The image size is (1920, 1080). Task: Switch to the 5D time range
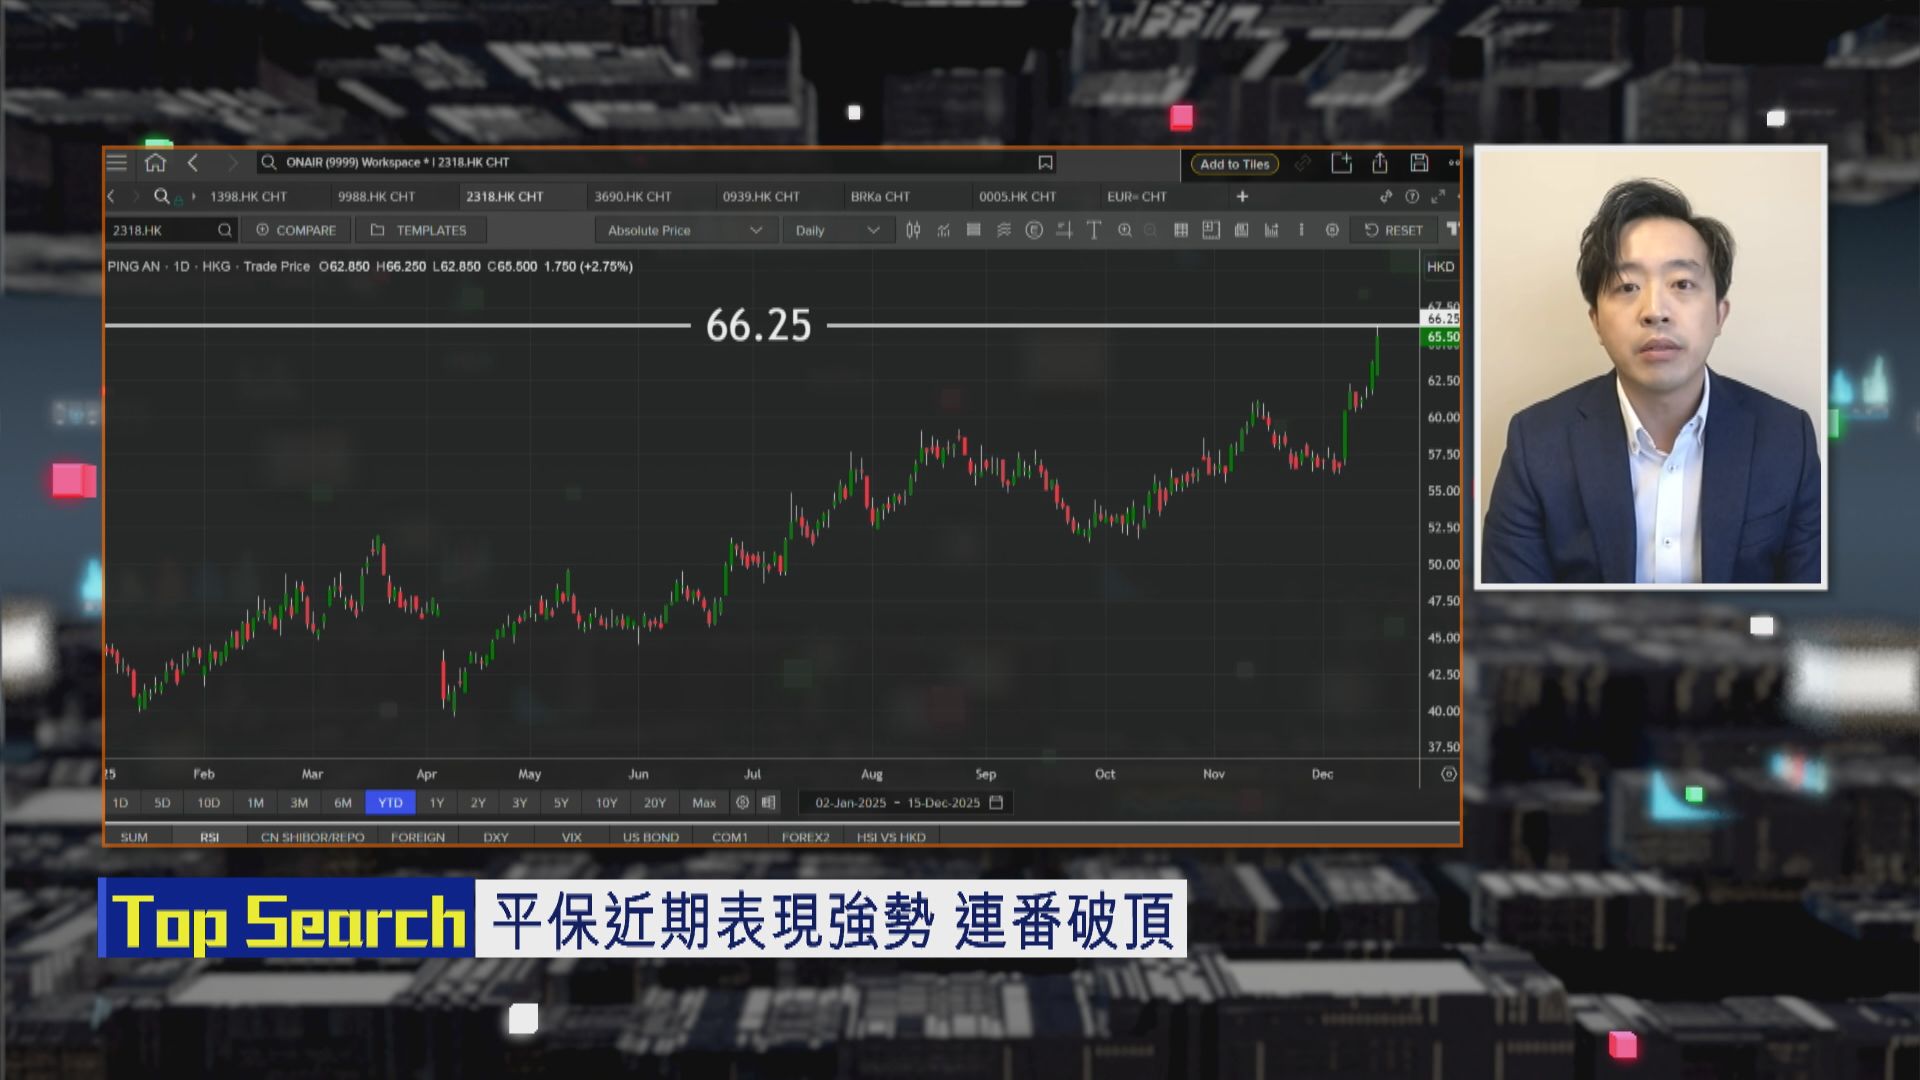pos(162,802)
